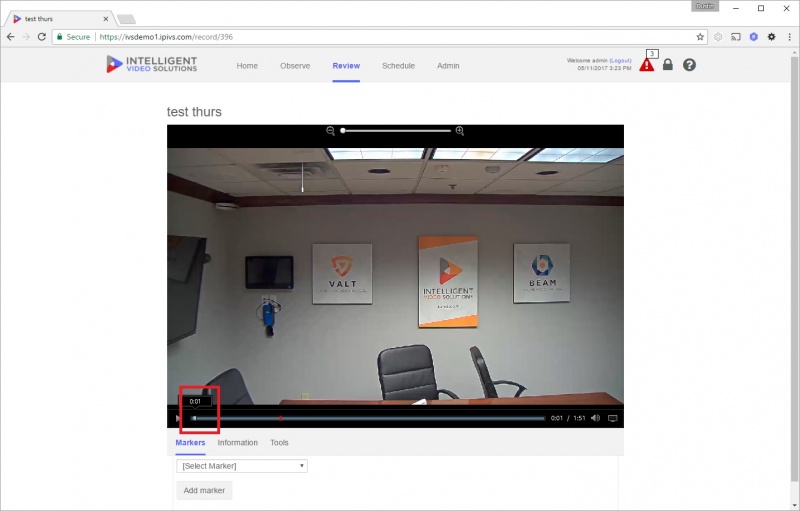Click the zoom in magnifier above video
Image resolution: width=800 pixels, height=511 pixels.
pos(460,131)
